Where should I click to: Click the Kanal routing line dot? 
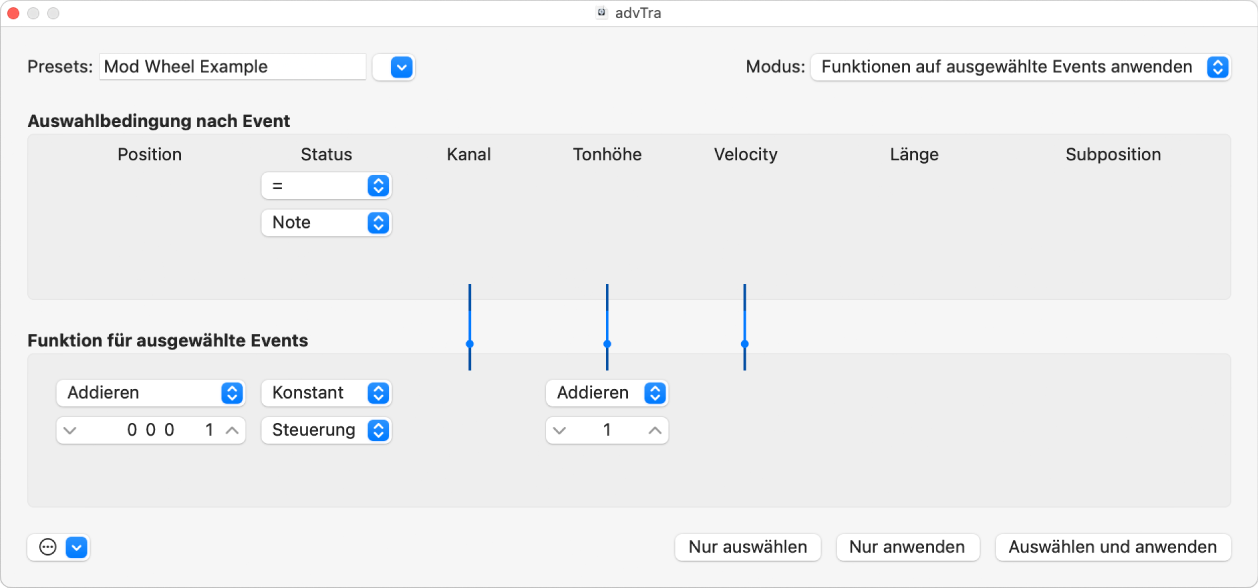tap(469, 343)
